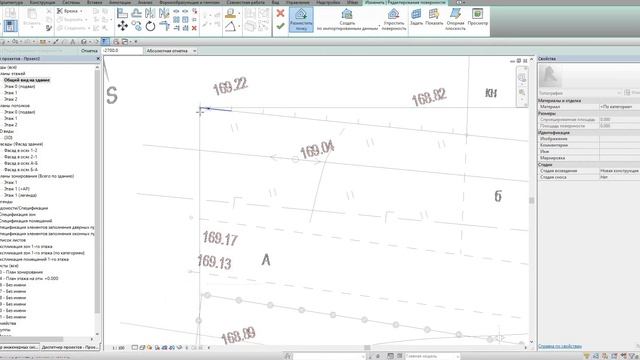Open the Управление ribbon tab

[298, 2]
